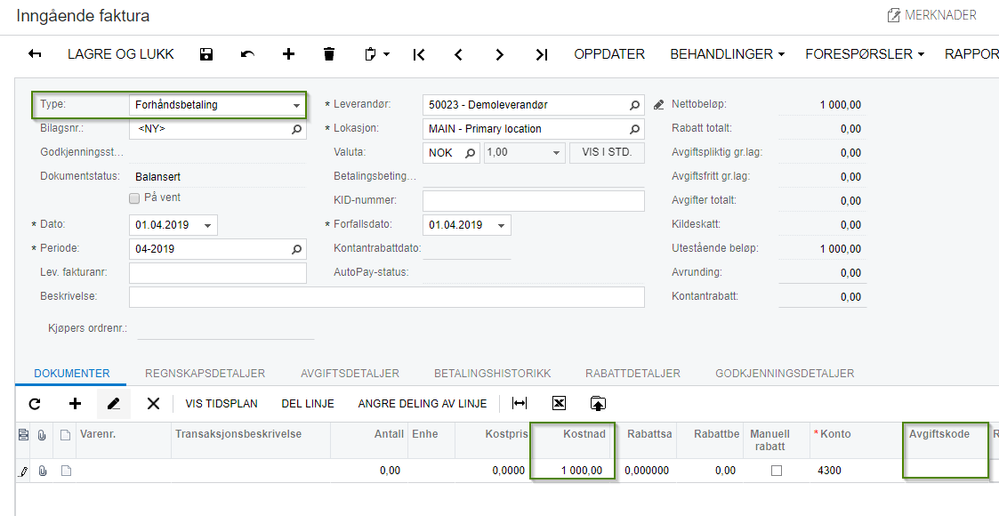
Task: Delete the line with the X icon
Action: 153,403
